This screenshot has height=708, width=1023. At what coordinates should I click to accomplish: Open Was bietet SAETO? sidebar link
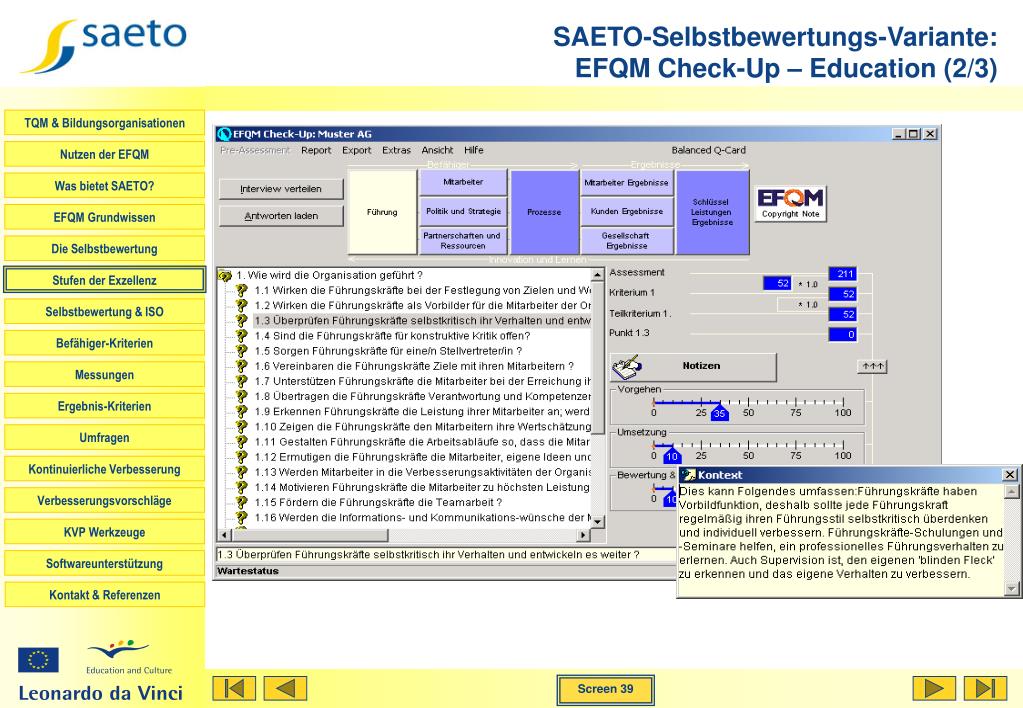104,186
